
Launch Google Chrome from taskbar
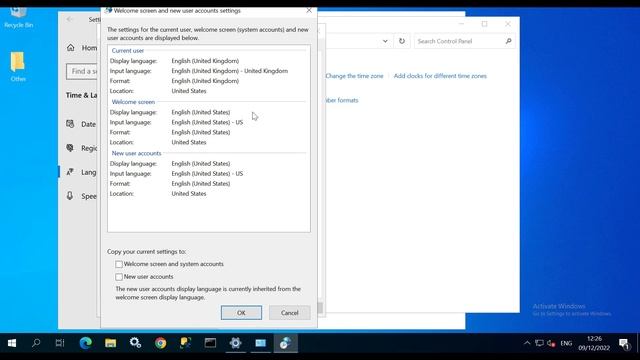[x=160, y=343]
